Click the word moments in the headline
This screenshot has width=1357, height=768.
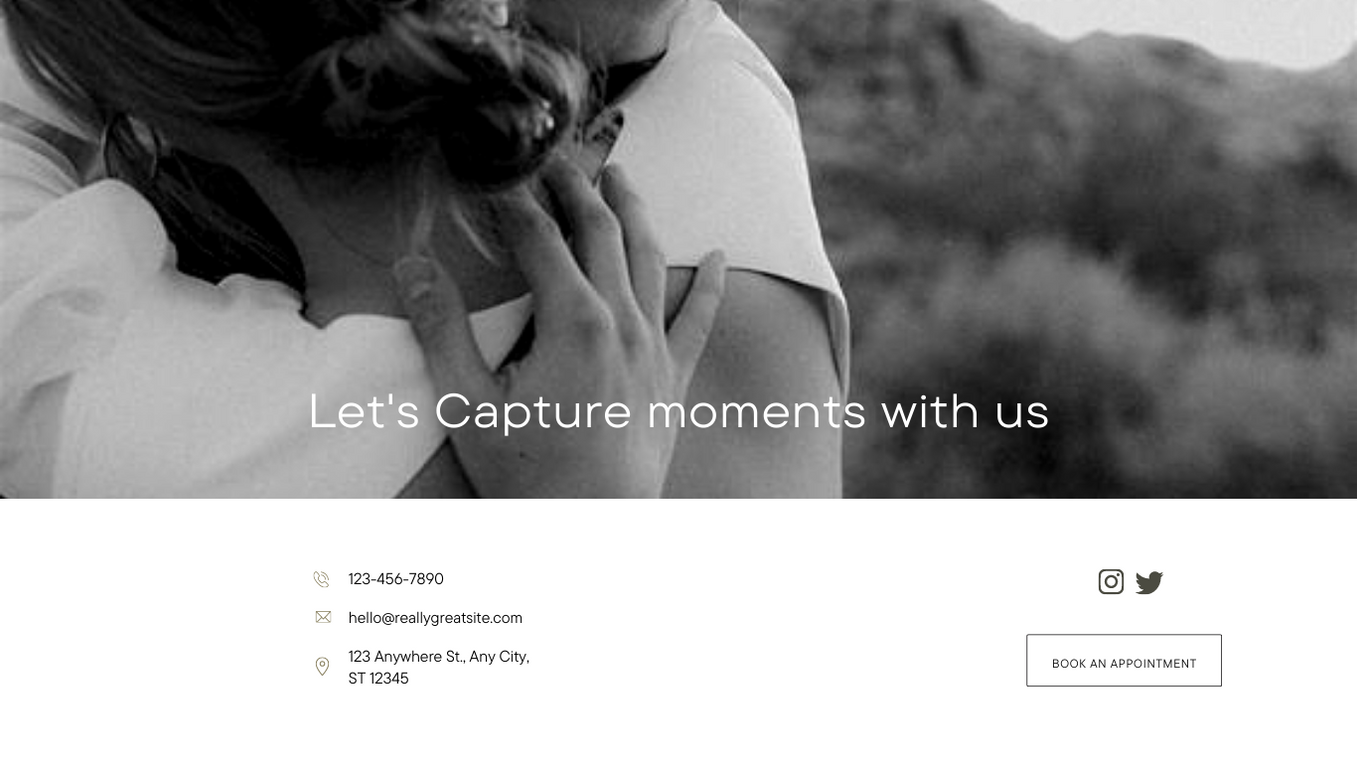point(756,413)
